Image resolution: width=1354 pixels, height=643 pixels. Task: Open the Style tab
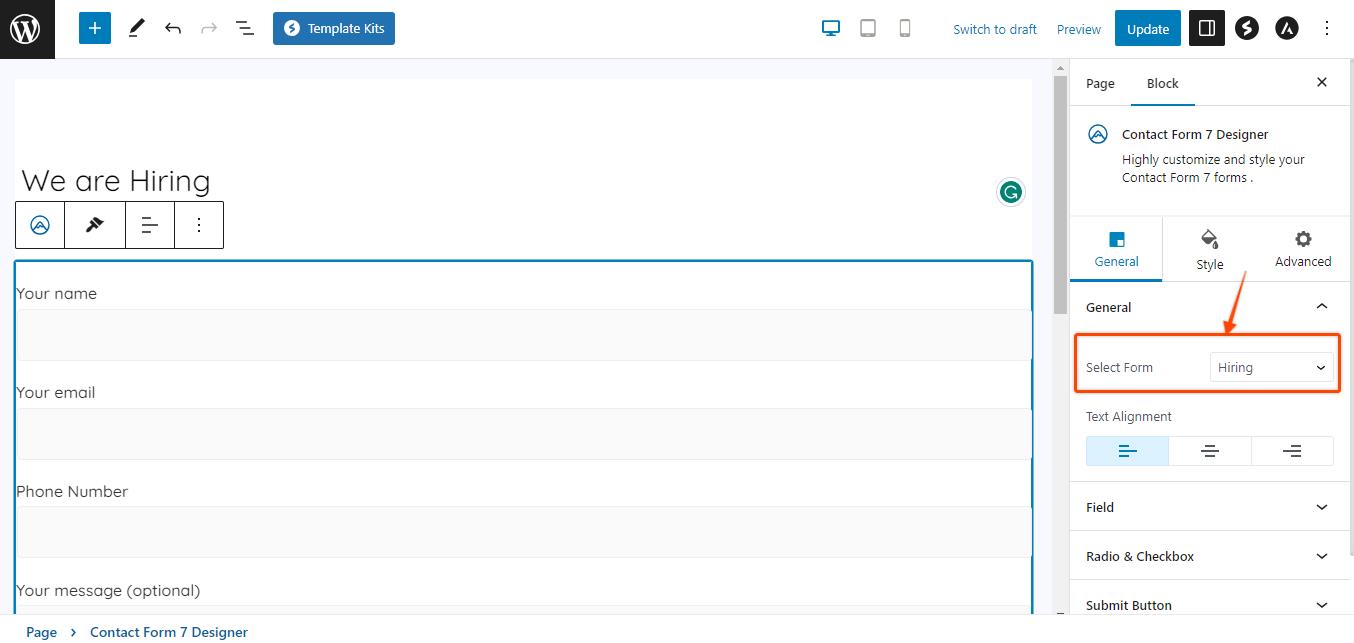pyautogui.click(x=1209, y=250)
